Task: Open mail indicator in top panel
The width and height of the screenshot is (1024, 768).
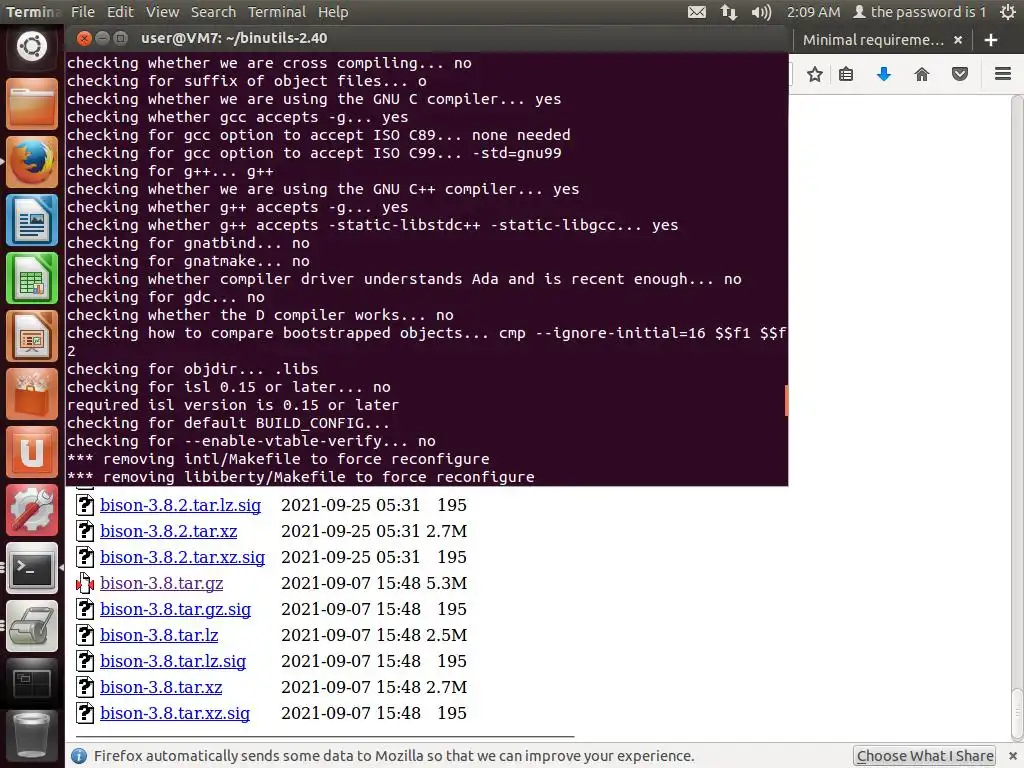Action: click(x=697, y=12)
